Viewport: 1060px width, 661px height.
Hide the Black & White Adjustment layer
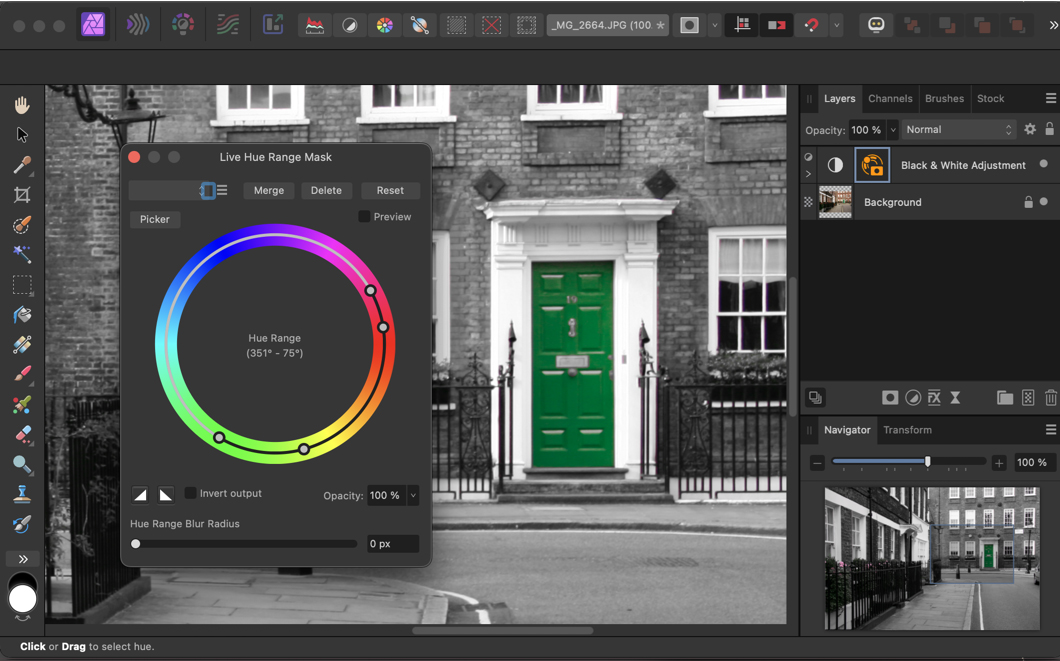(1044, 165)
